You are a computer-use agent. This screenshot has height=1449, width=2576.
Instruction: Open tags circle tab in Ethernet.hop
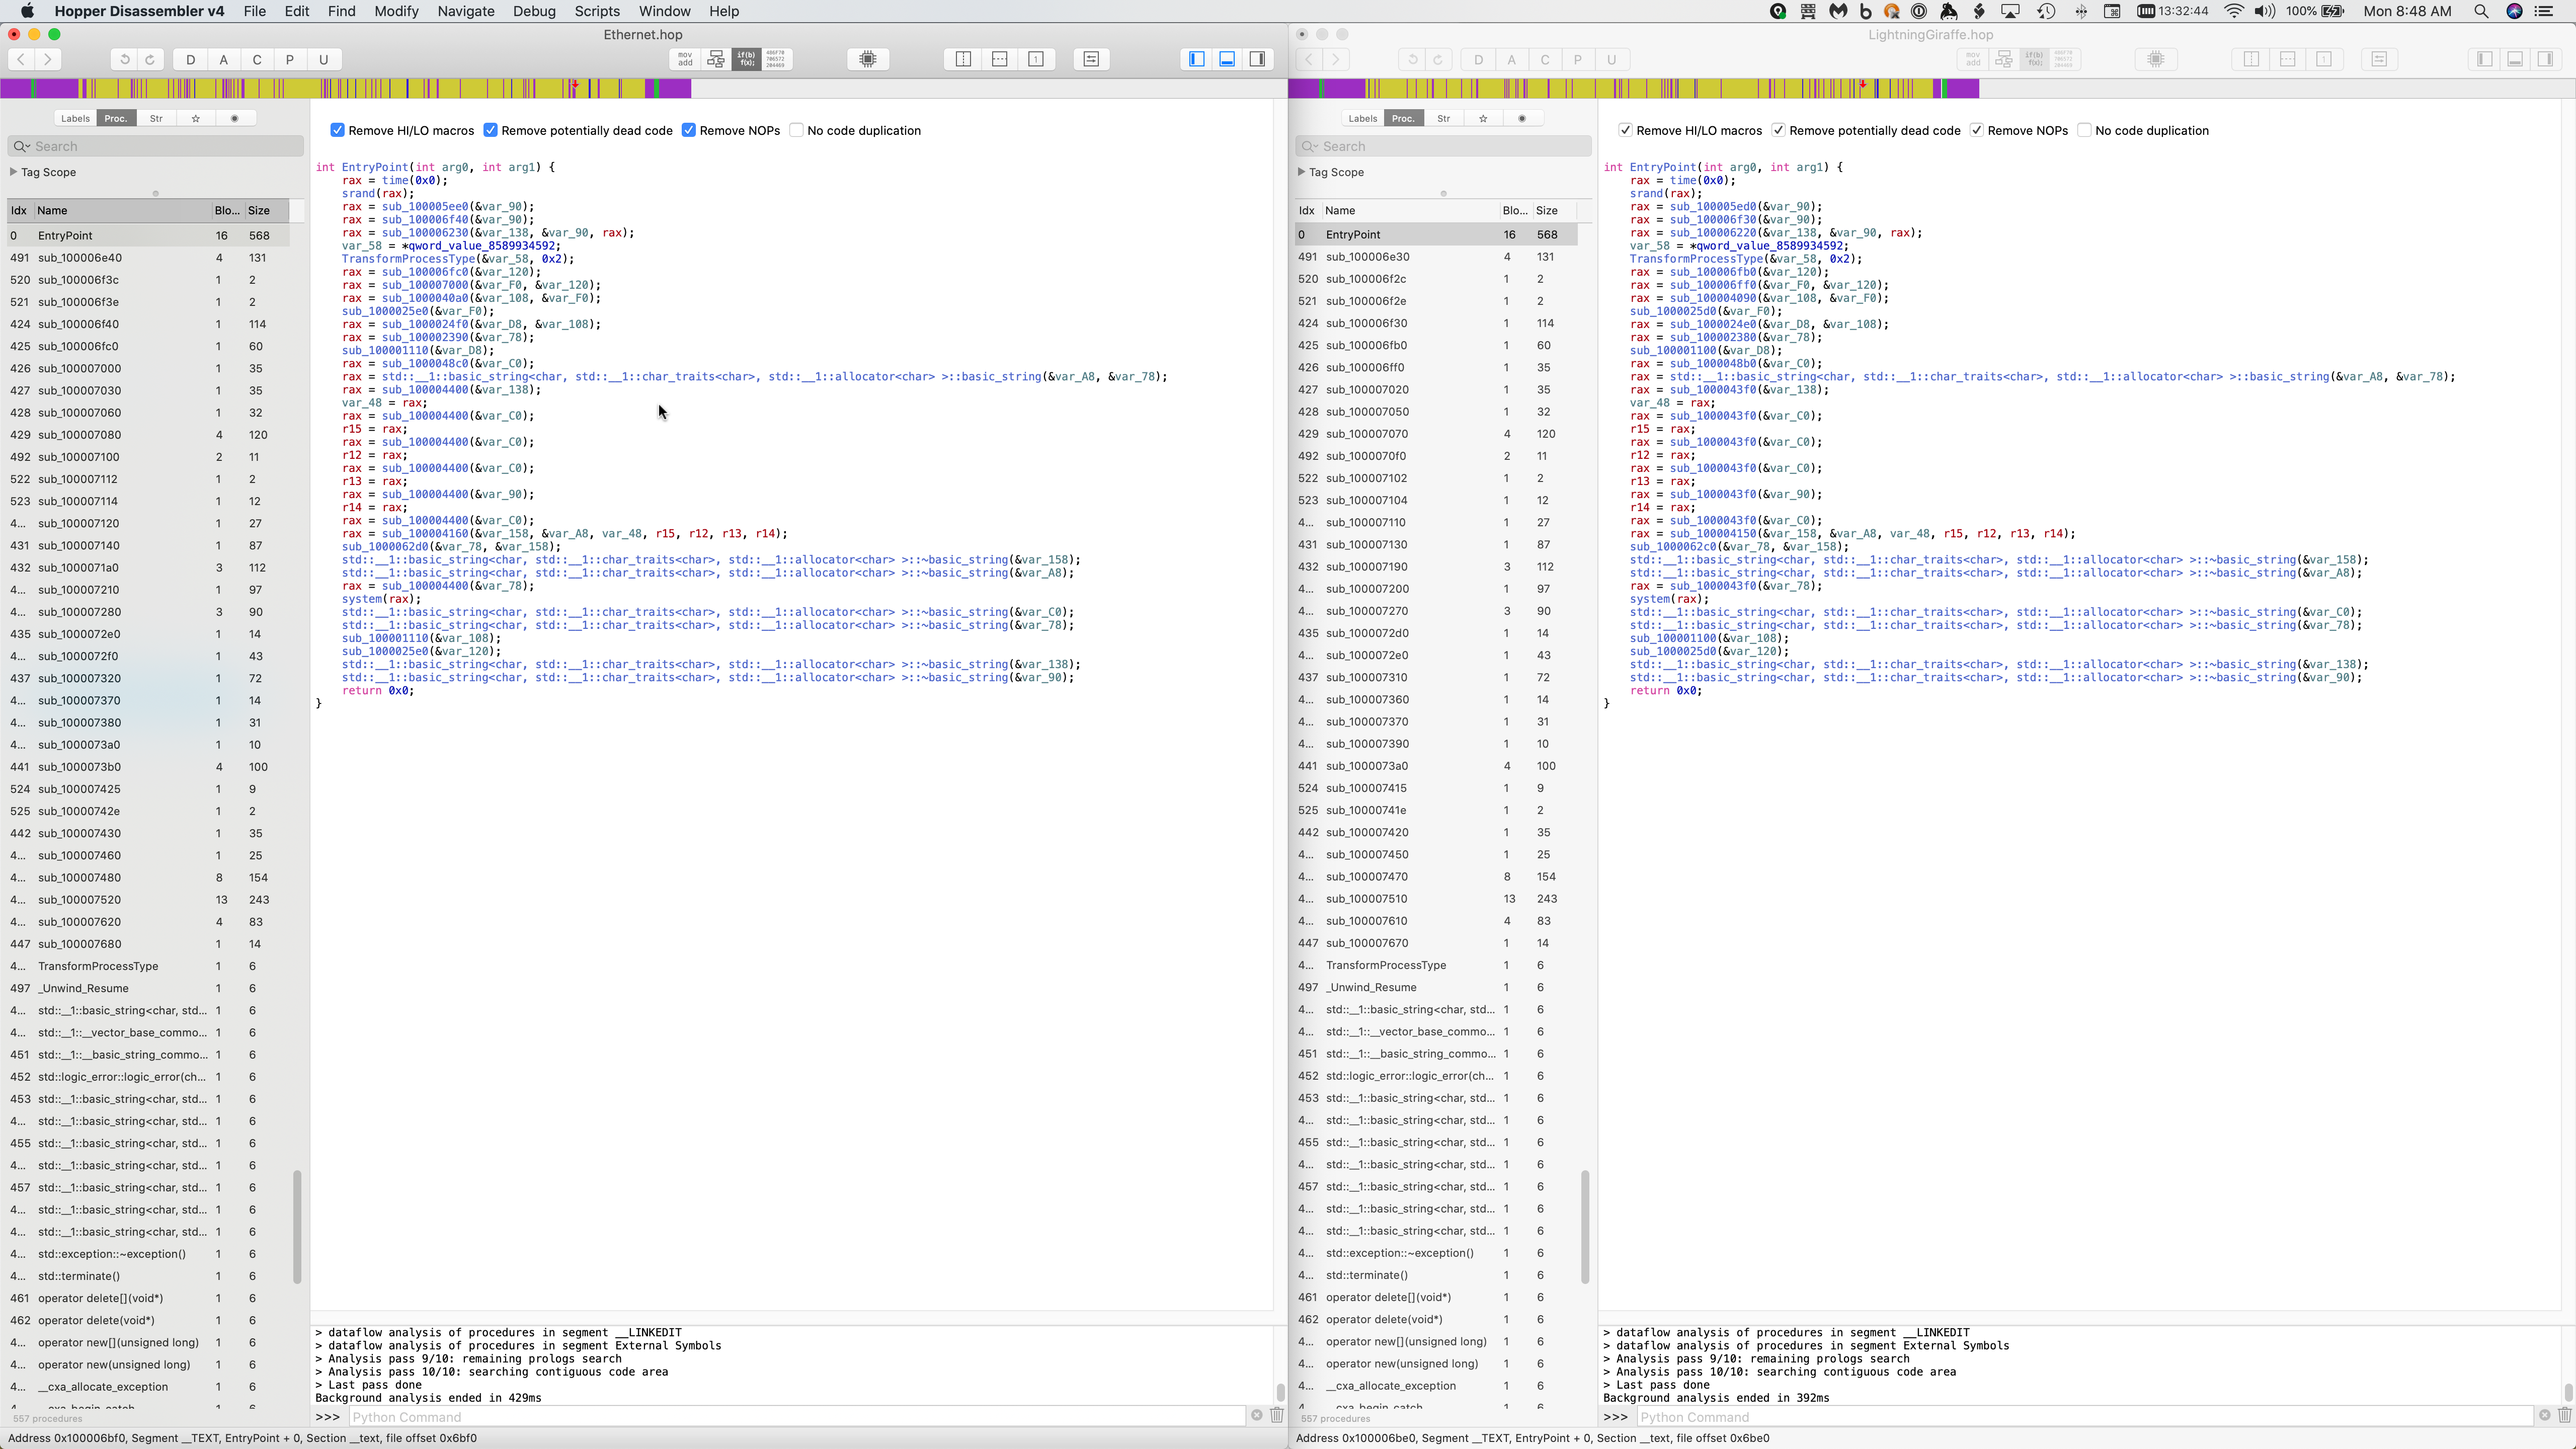[235, 118]
